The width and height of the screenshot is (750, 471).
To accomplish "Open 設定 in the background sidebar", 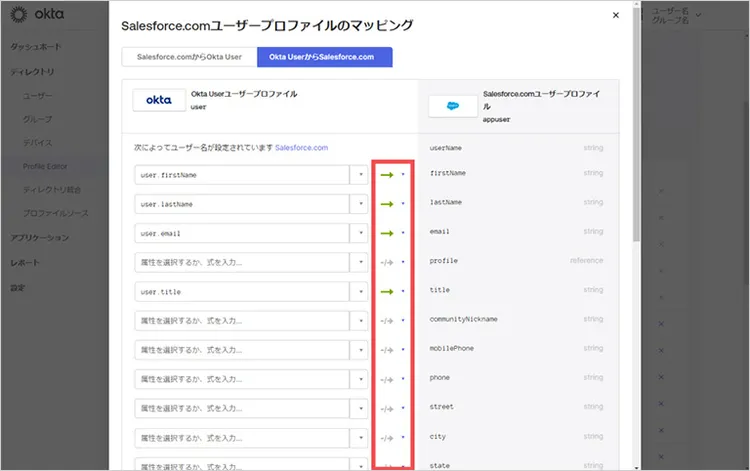I will click(18, 288).
